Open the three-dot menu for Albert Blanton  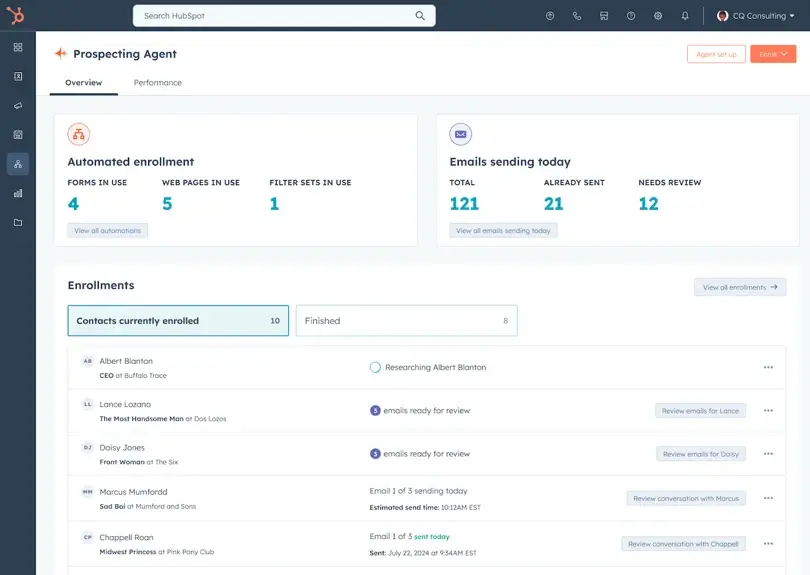tap(768, 367)
